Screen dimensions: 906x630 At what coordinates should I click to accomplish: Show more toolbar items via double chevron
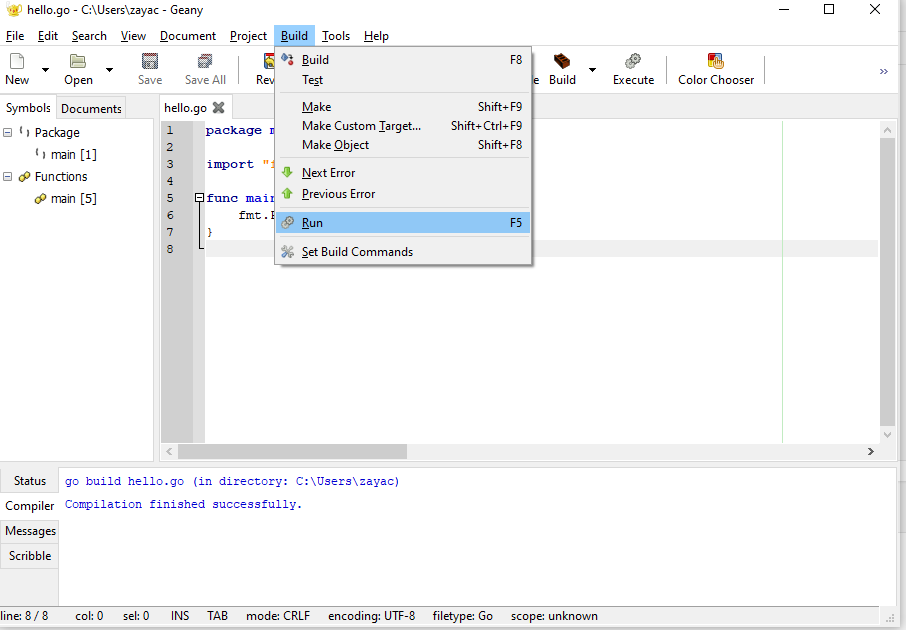tap(883, 72)
